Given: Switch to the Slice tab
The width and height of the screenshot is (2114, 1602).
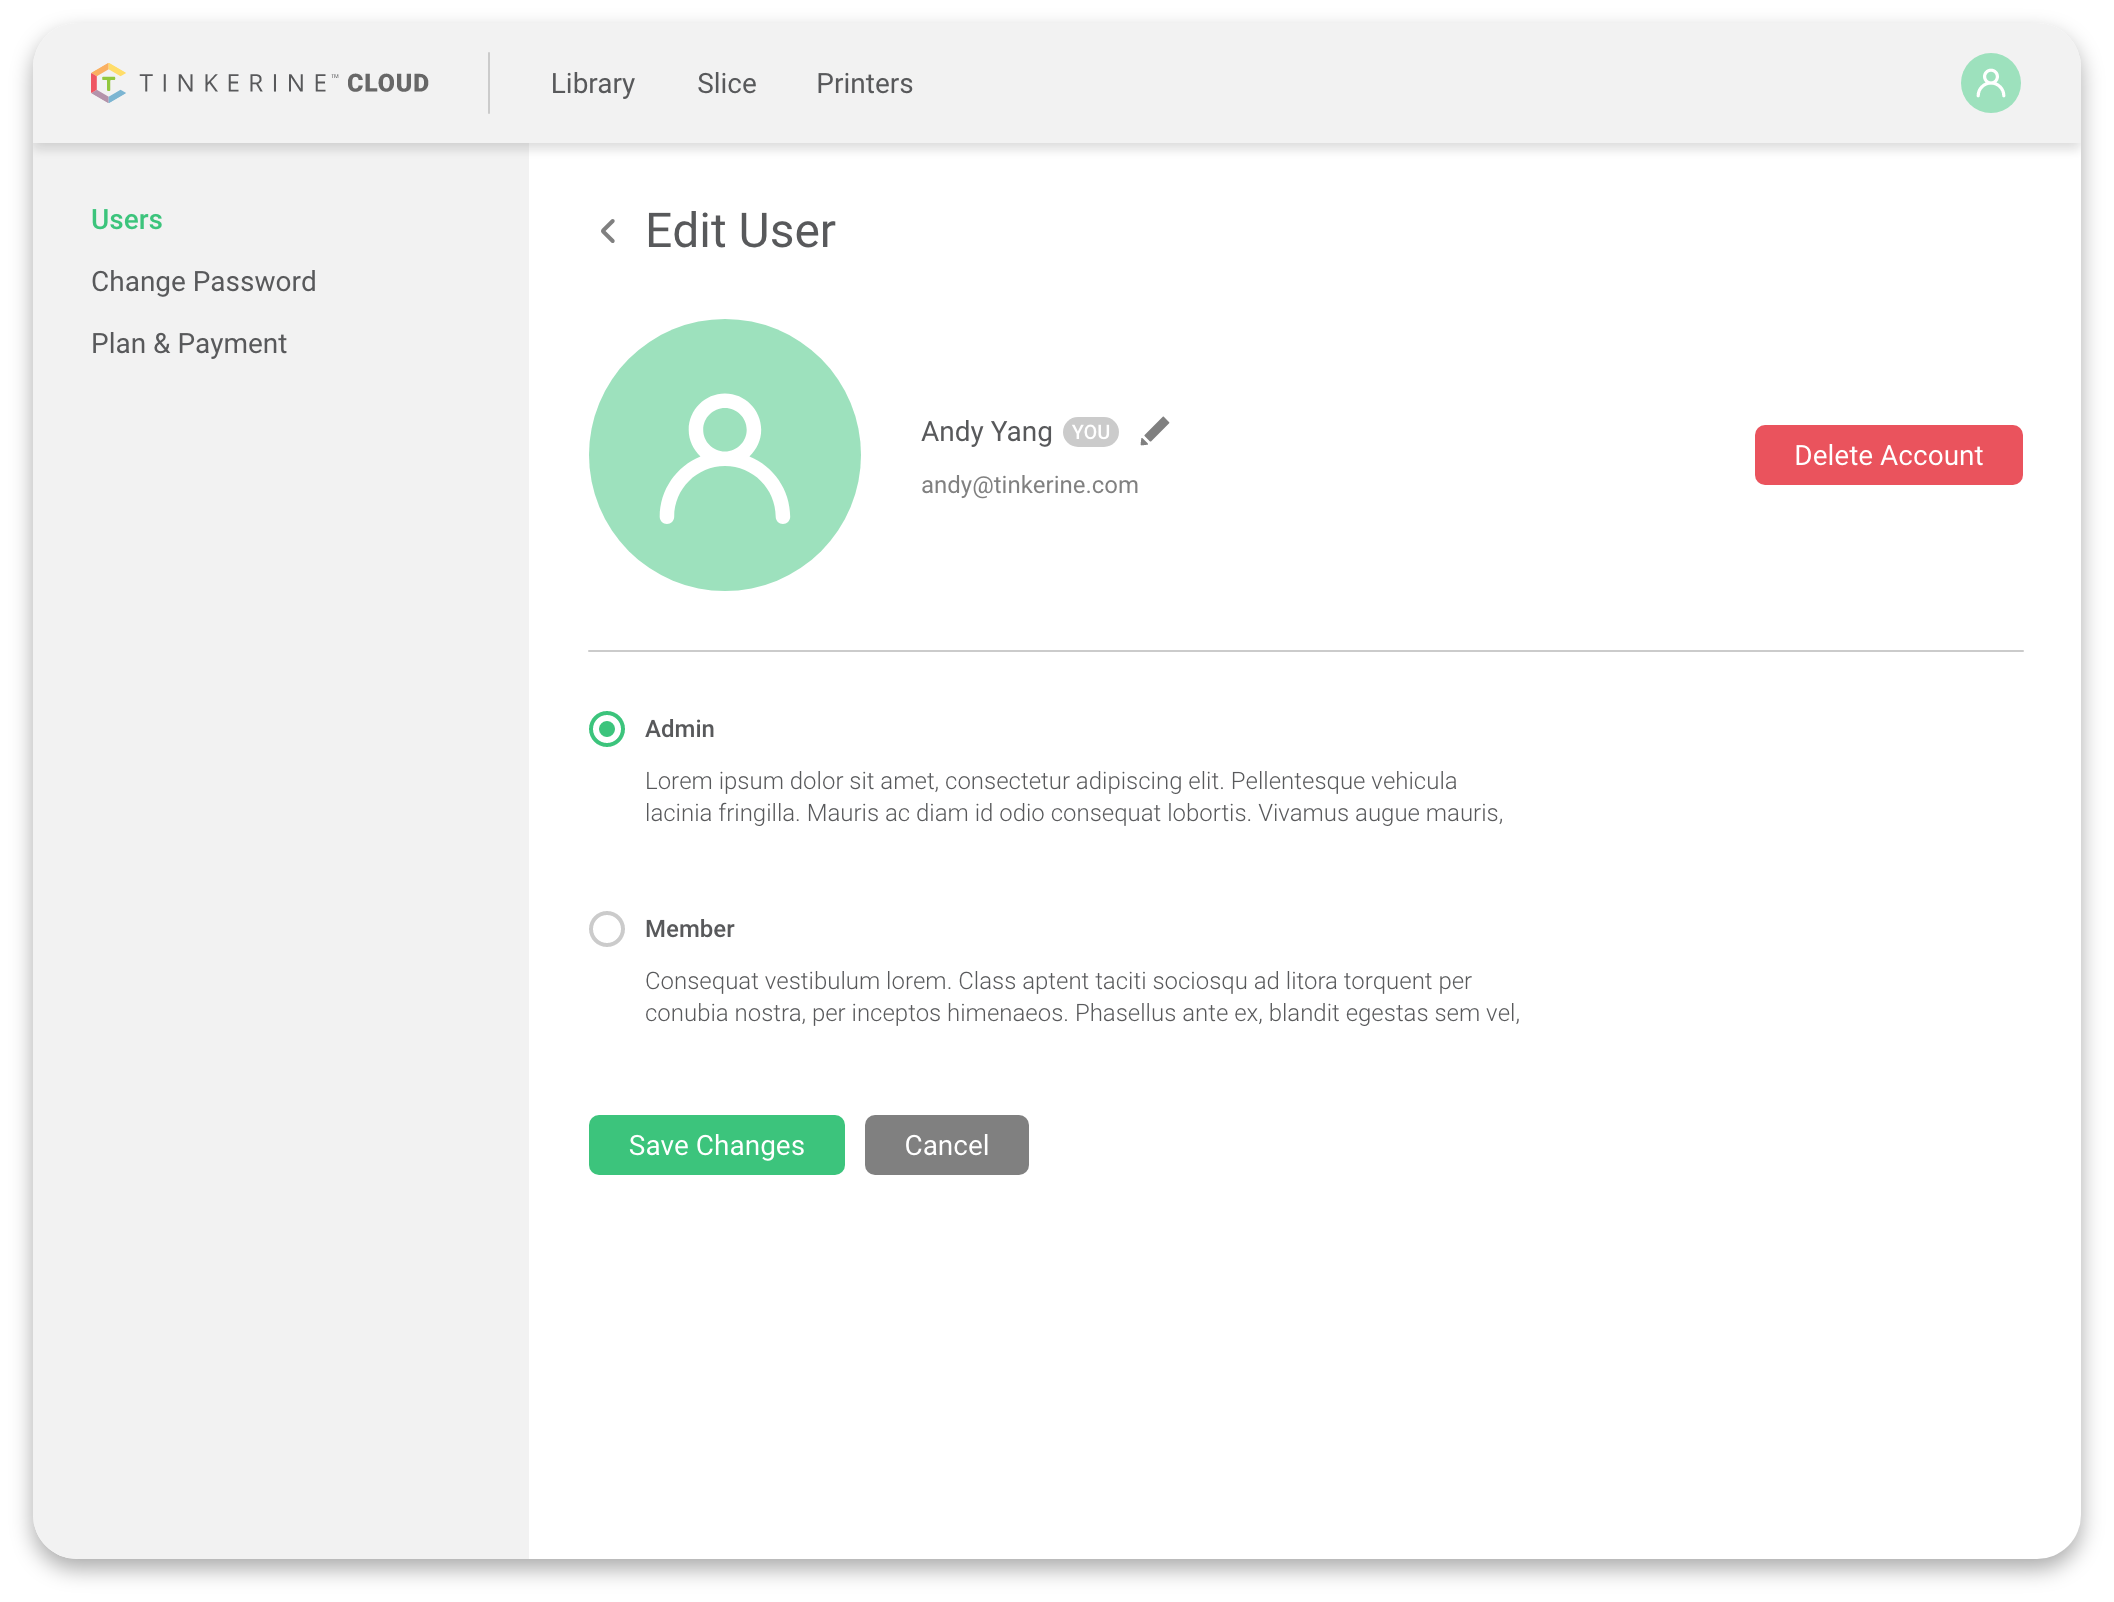Looking at the screenshot, I should (x=726, y=83).
